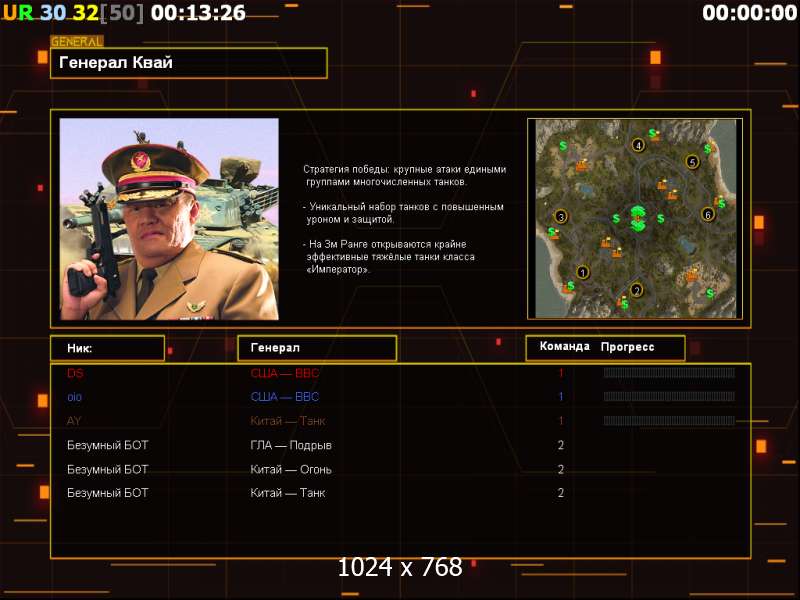Click the 'Генерал Квай' title field
Image resolution: width=800 pixels, height=600 pixels.
pos(189,63)
